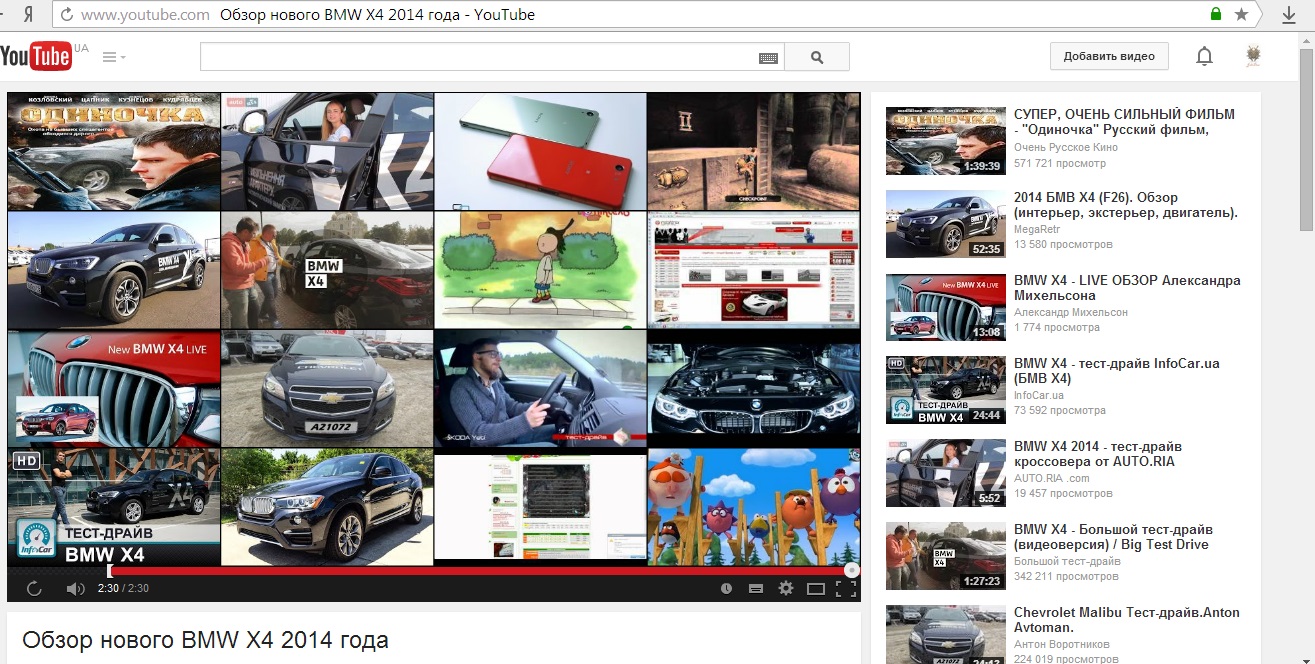Open the Chevrolet A21072 end-screen thumbnail
Screen dimensions: 1315x664
[x=327, y=388]
